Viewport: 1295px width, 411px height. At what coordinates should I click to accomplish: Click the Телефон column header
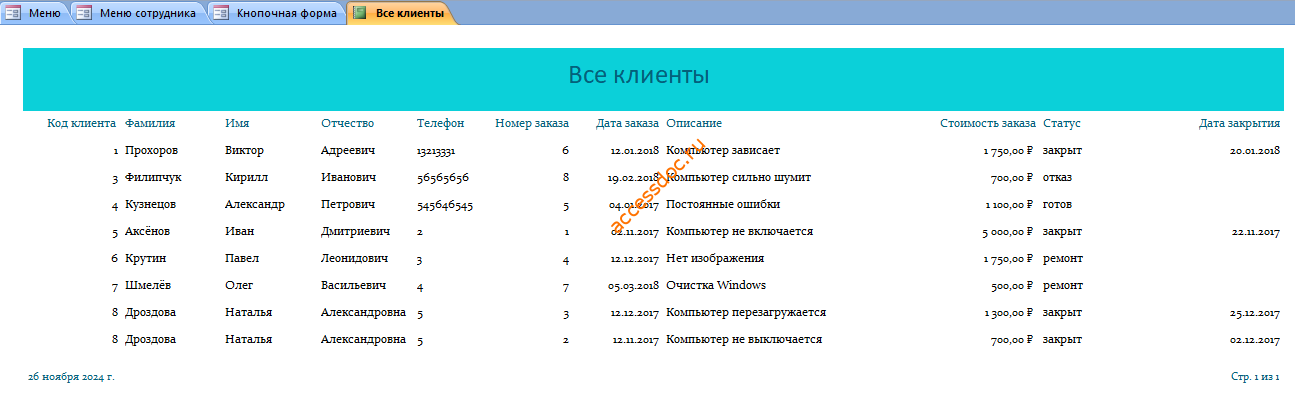coord(440,123)
